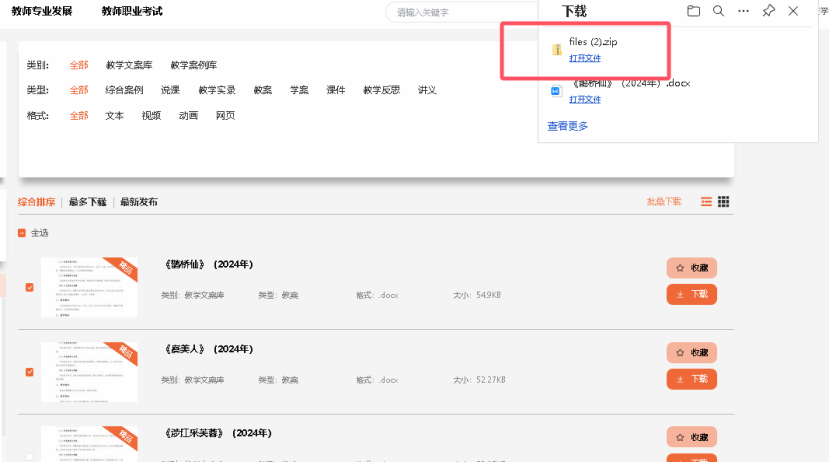Switch to list view layout icon
This screenshot has height=462, width=830.
point(706,202)
